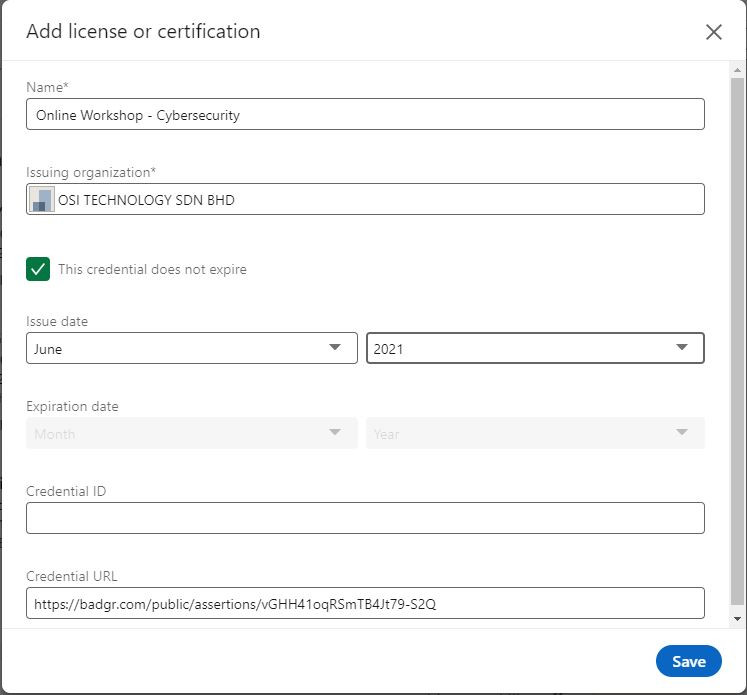The width and height of the screenshot is (747, 695).
Task: Click the disabled expiration Month dropdown
Action: pos(192,433)
